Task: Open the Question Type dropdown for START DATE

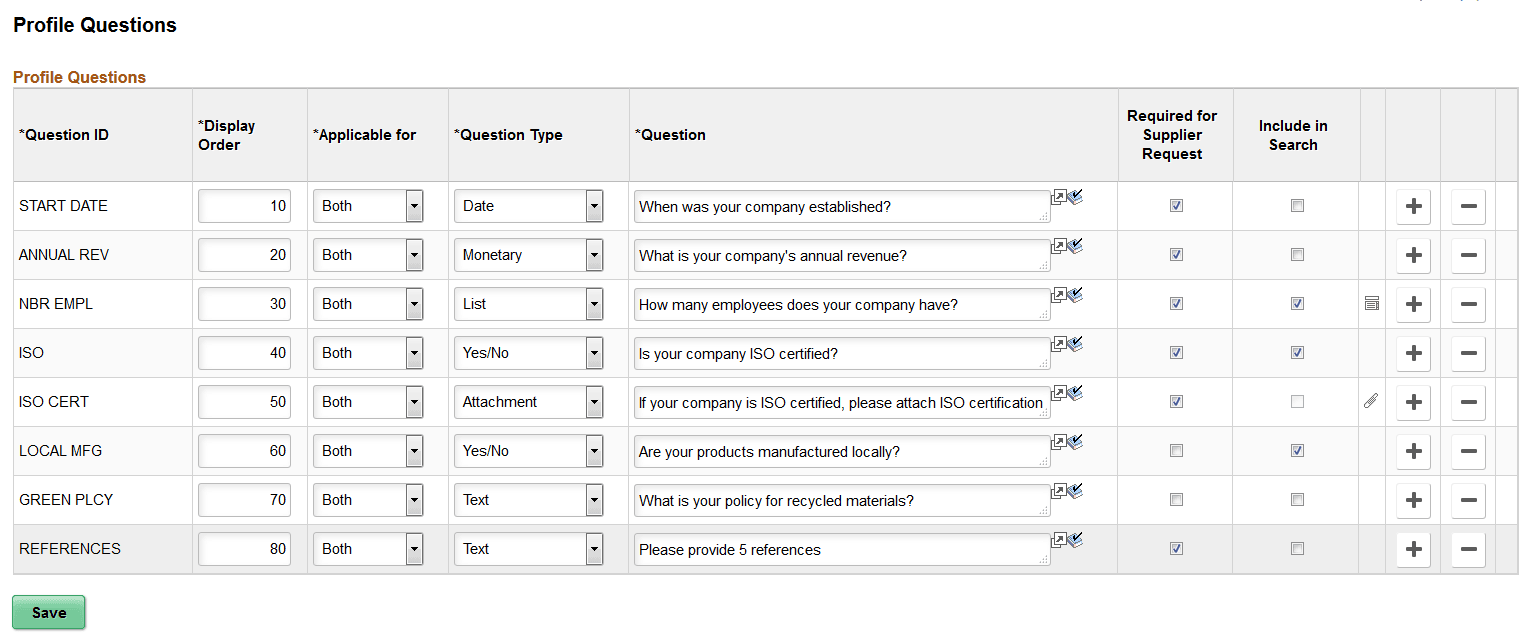Action: [x=594, y=206]
